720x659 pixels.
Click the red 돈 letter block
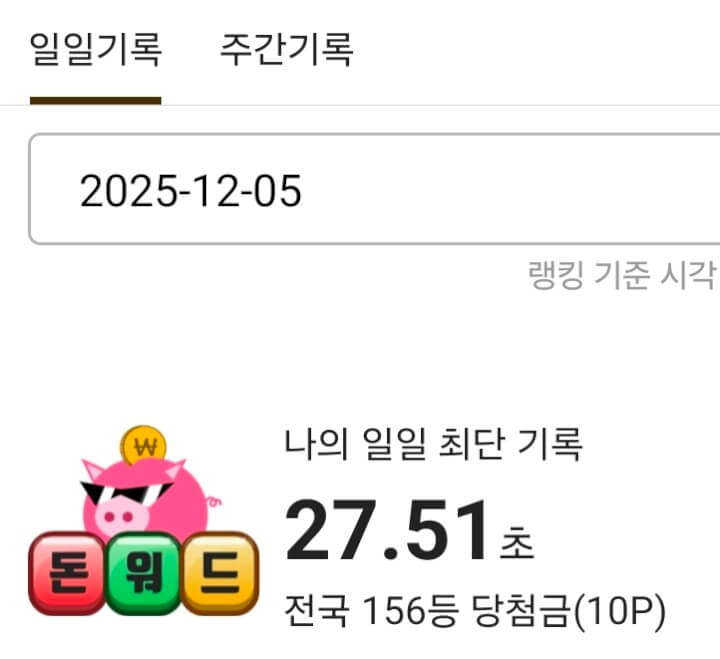[x=68, y=573]
